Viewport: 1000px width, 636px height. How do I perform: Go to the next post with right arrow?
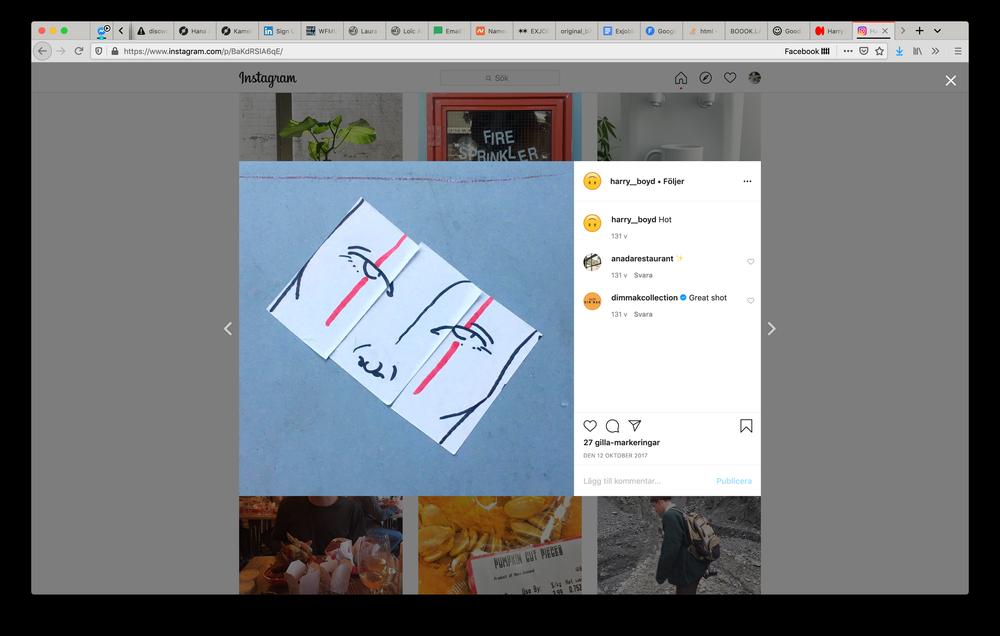[x=772, y=329]
